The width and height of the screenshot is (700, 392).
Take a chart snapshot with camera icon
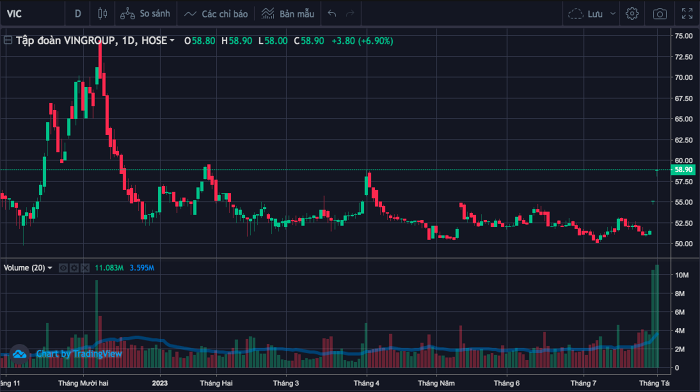point(660,14)
